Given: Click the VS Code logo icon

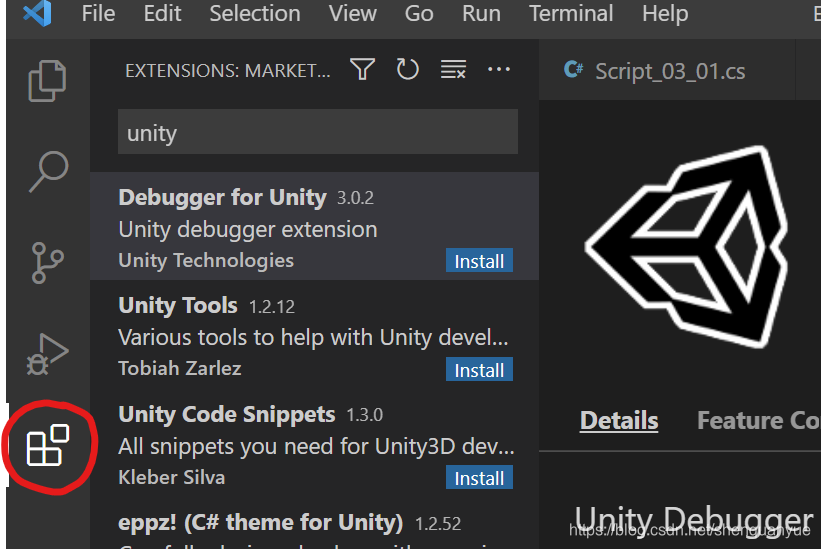Looking at the screenshot, I should click(x=37, y=13).
